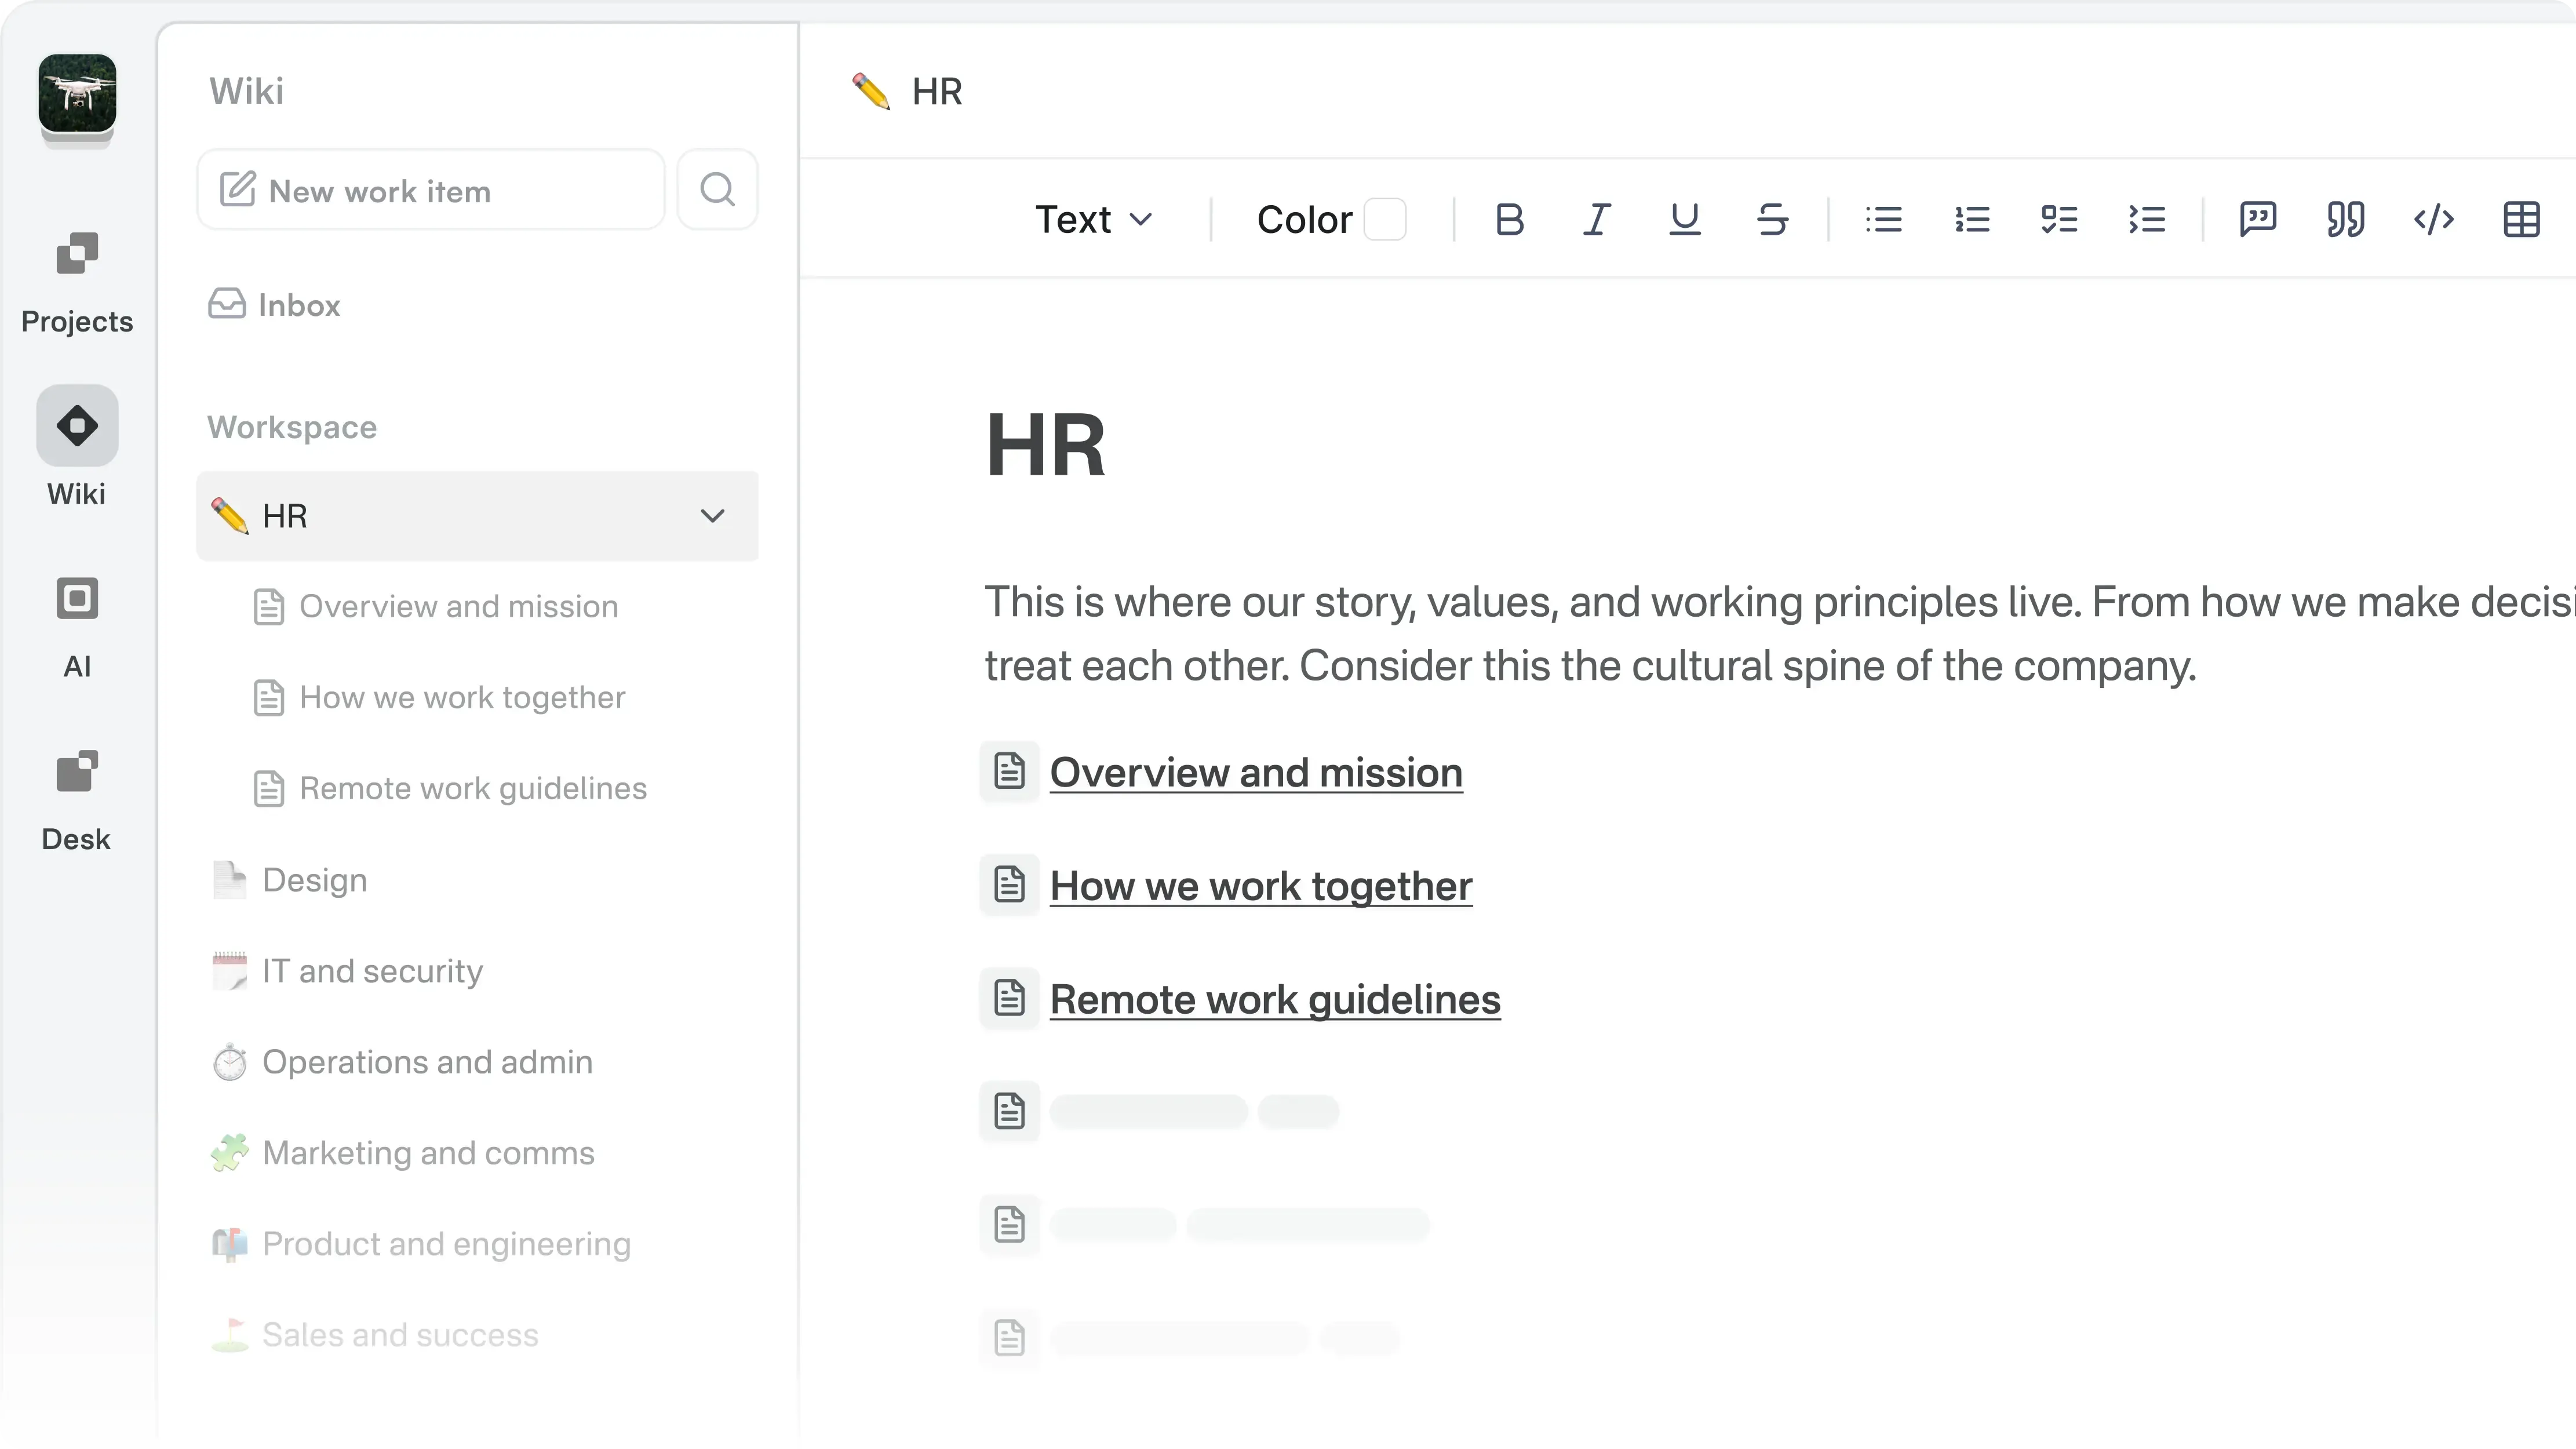Collapse the HR section chevron

pyautogui.click(x=712, y=516)
